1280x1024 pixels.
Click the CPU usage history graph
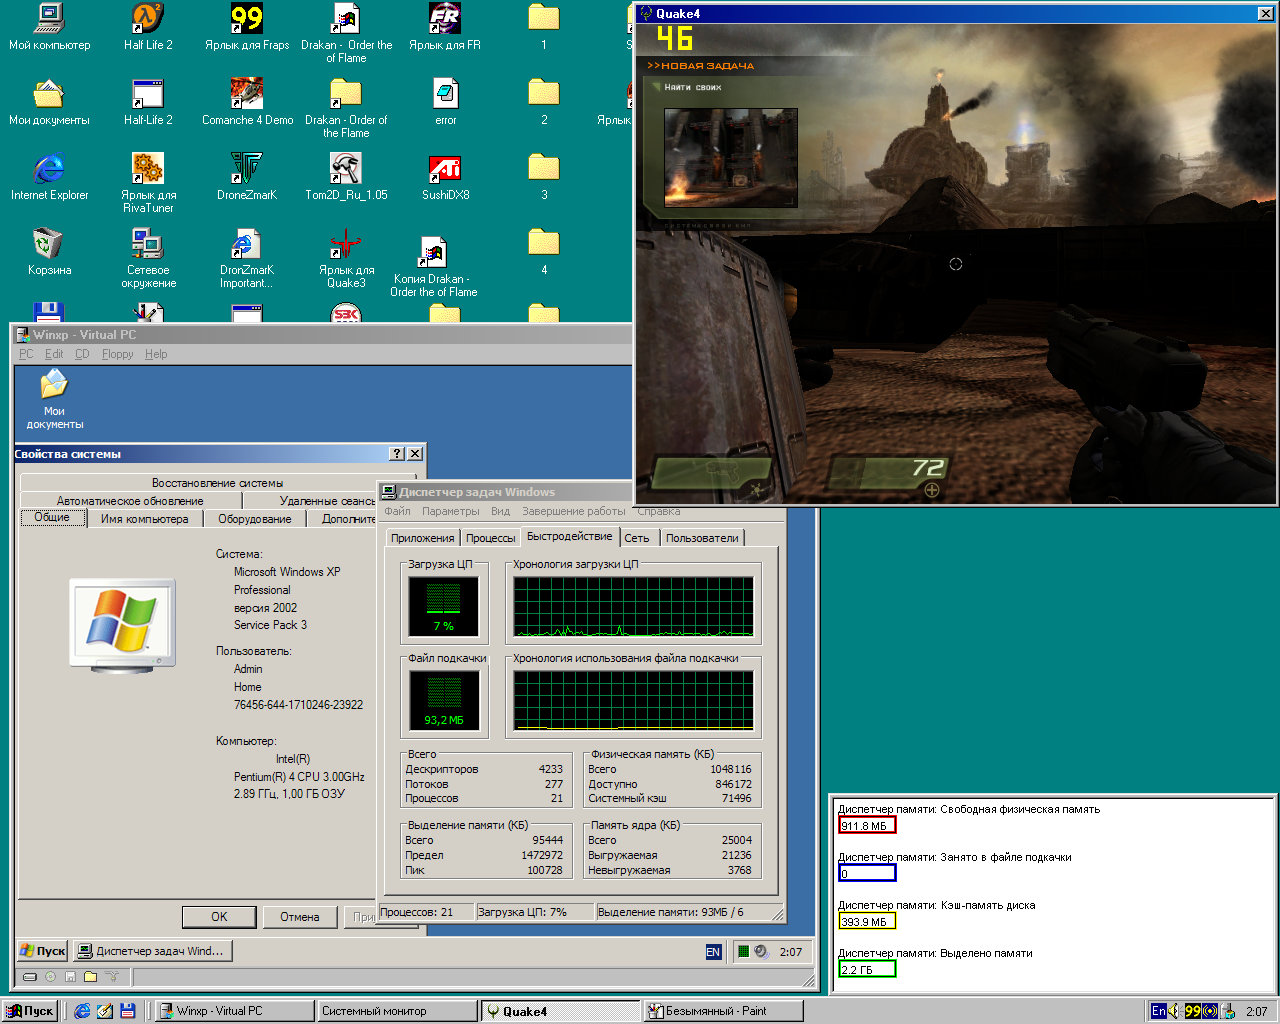(x=634, y=606)
